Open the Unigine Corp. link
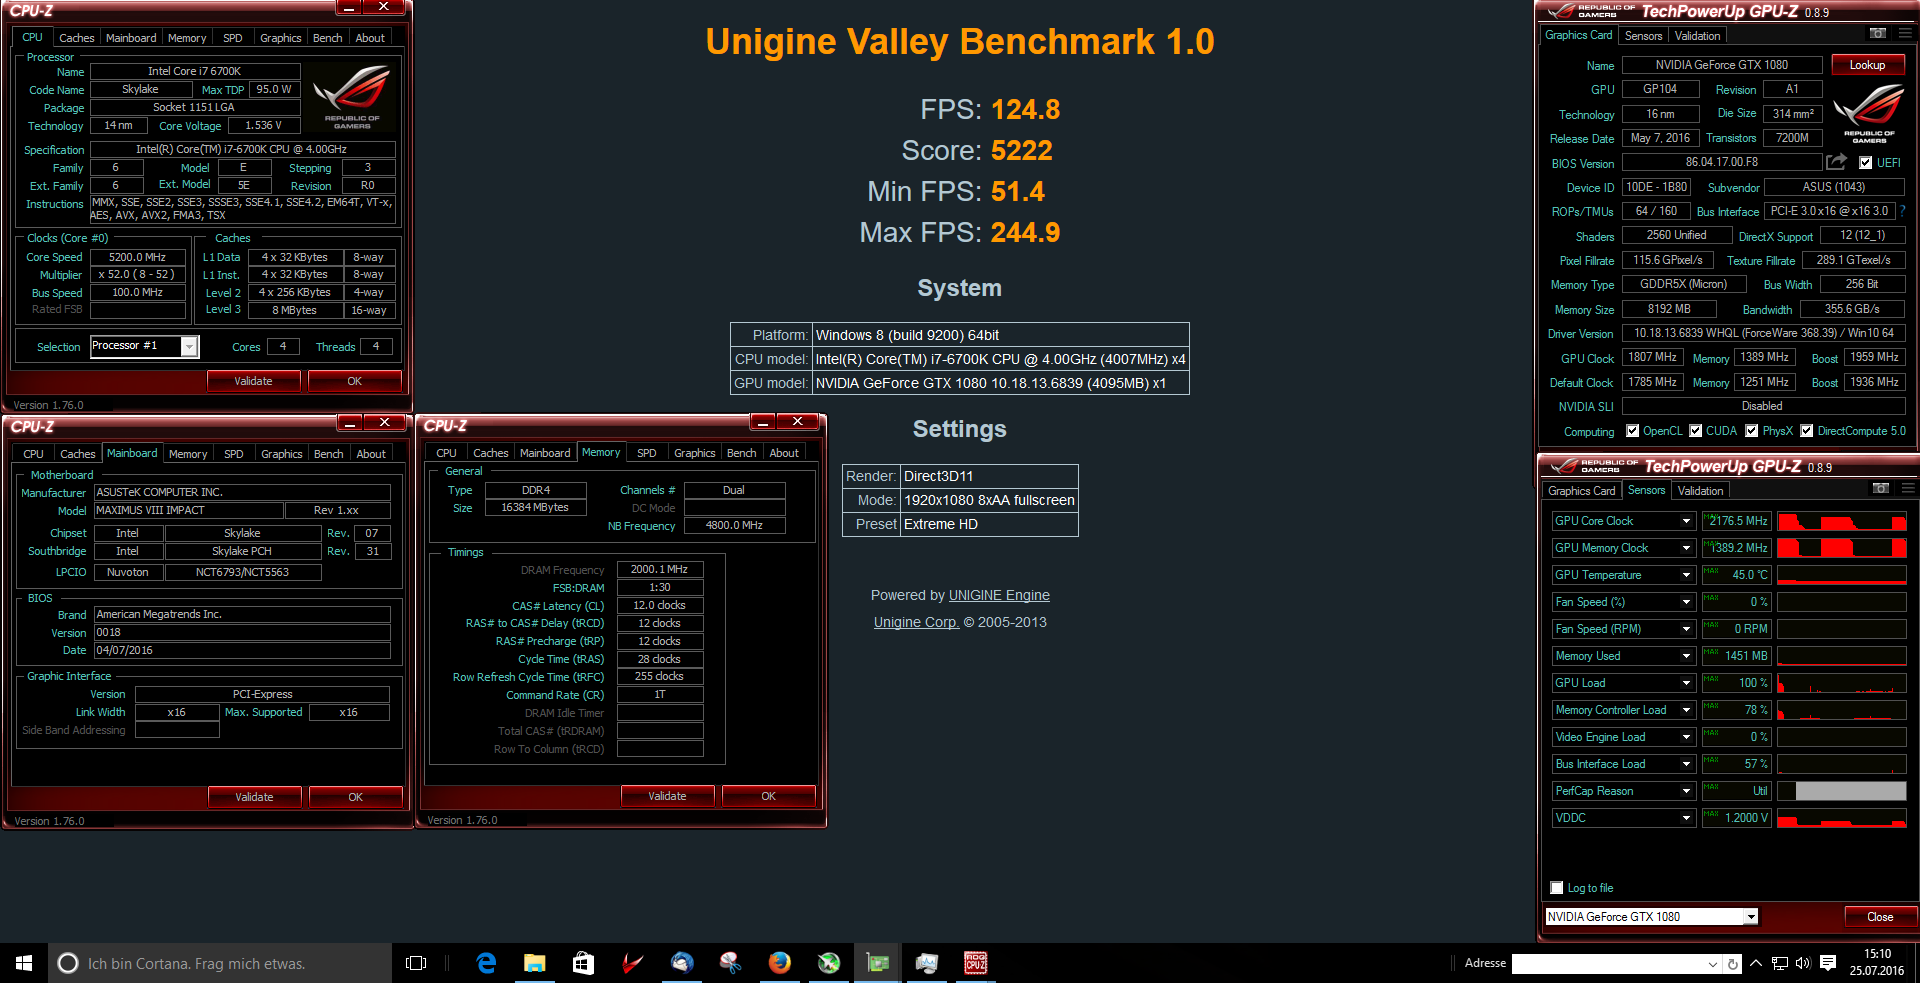The width and height of the screenshot is (1920, 983). (916, 622)
